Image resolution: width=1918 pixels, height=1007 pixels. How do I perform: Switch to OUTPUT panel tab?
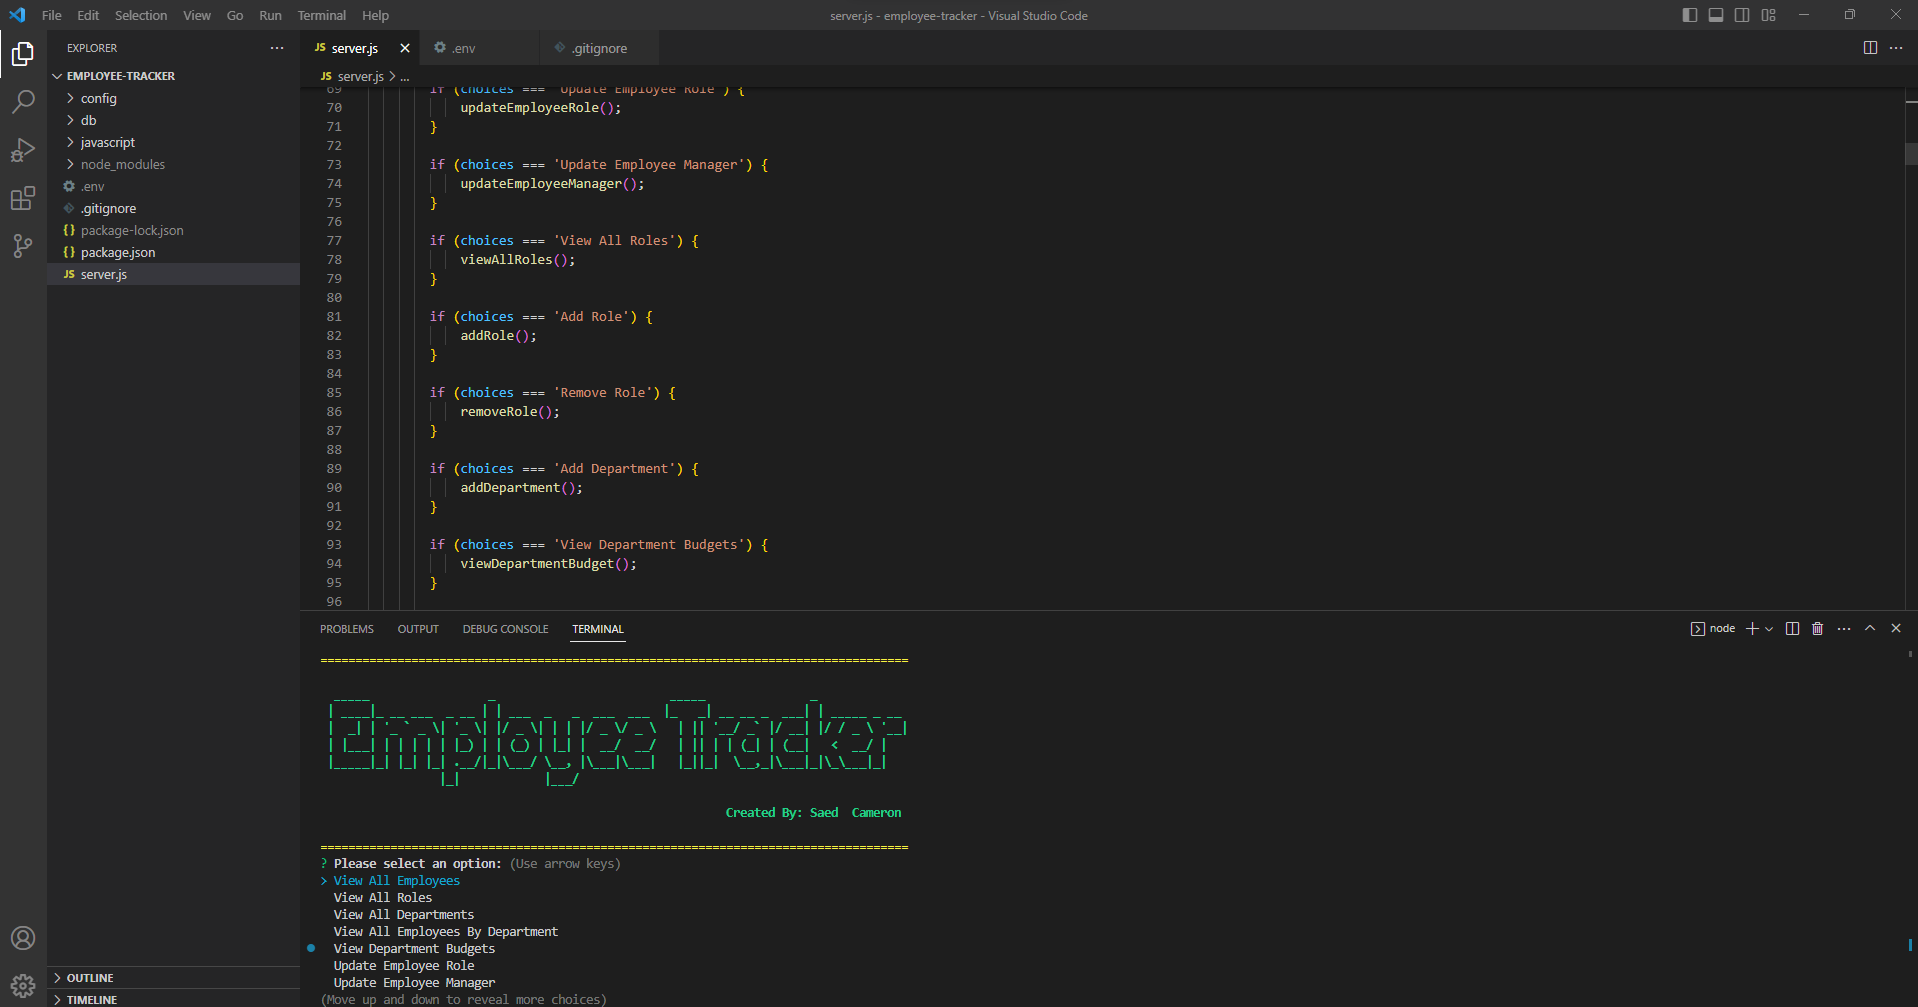click(x=418, y=629)
